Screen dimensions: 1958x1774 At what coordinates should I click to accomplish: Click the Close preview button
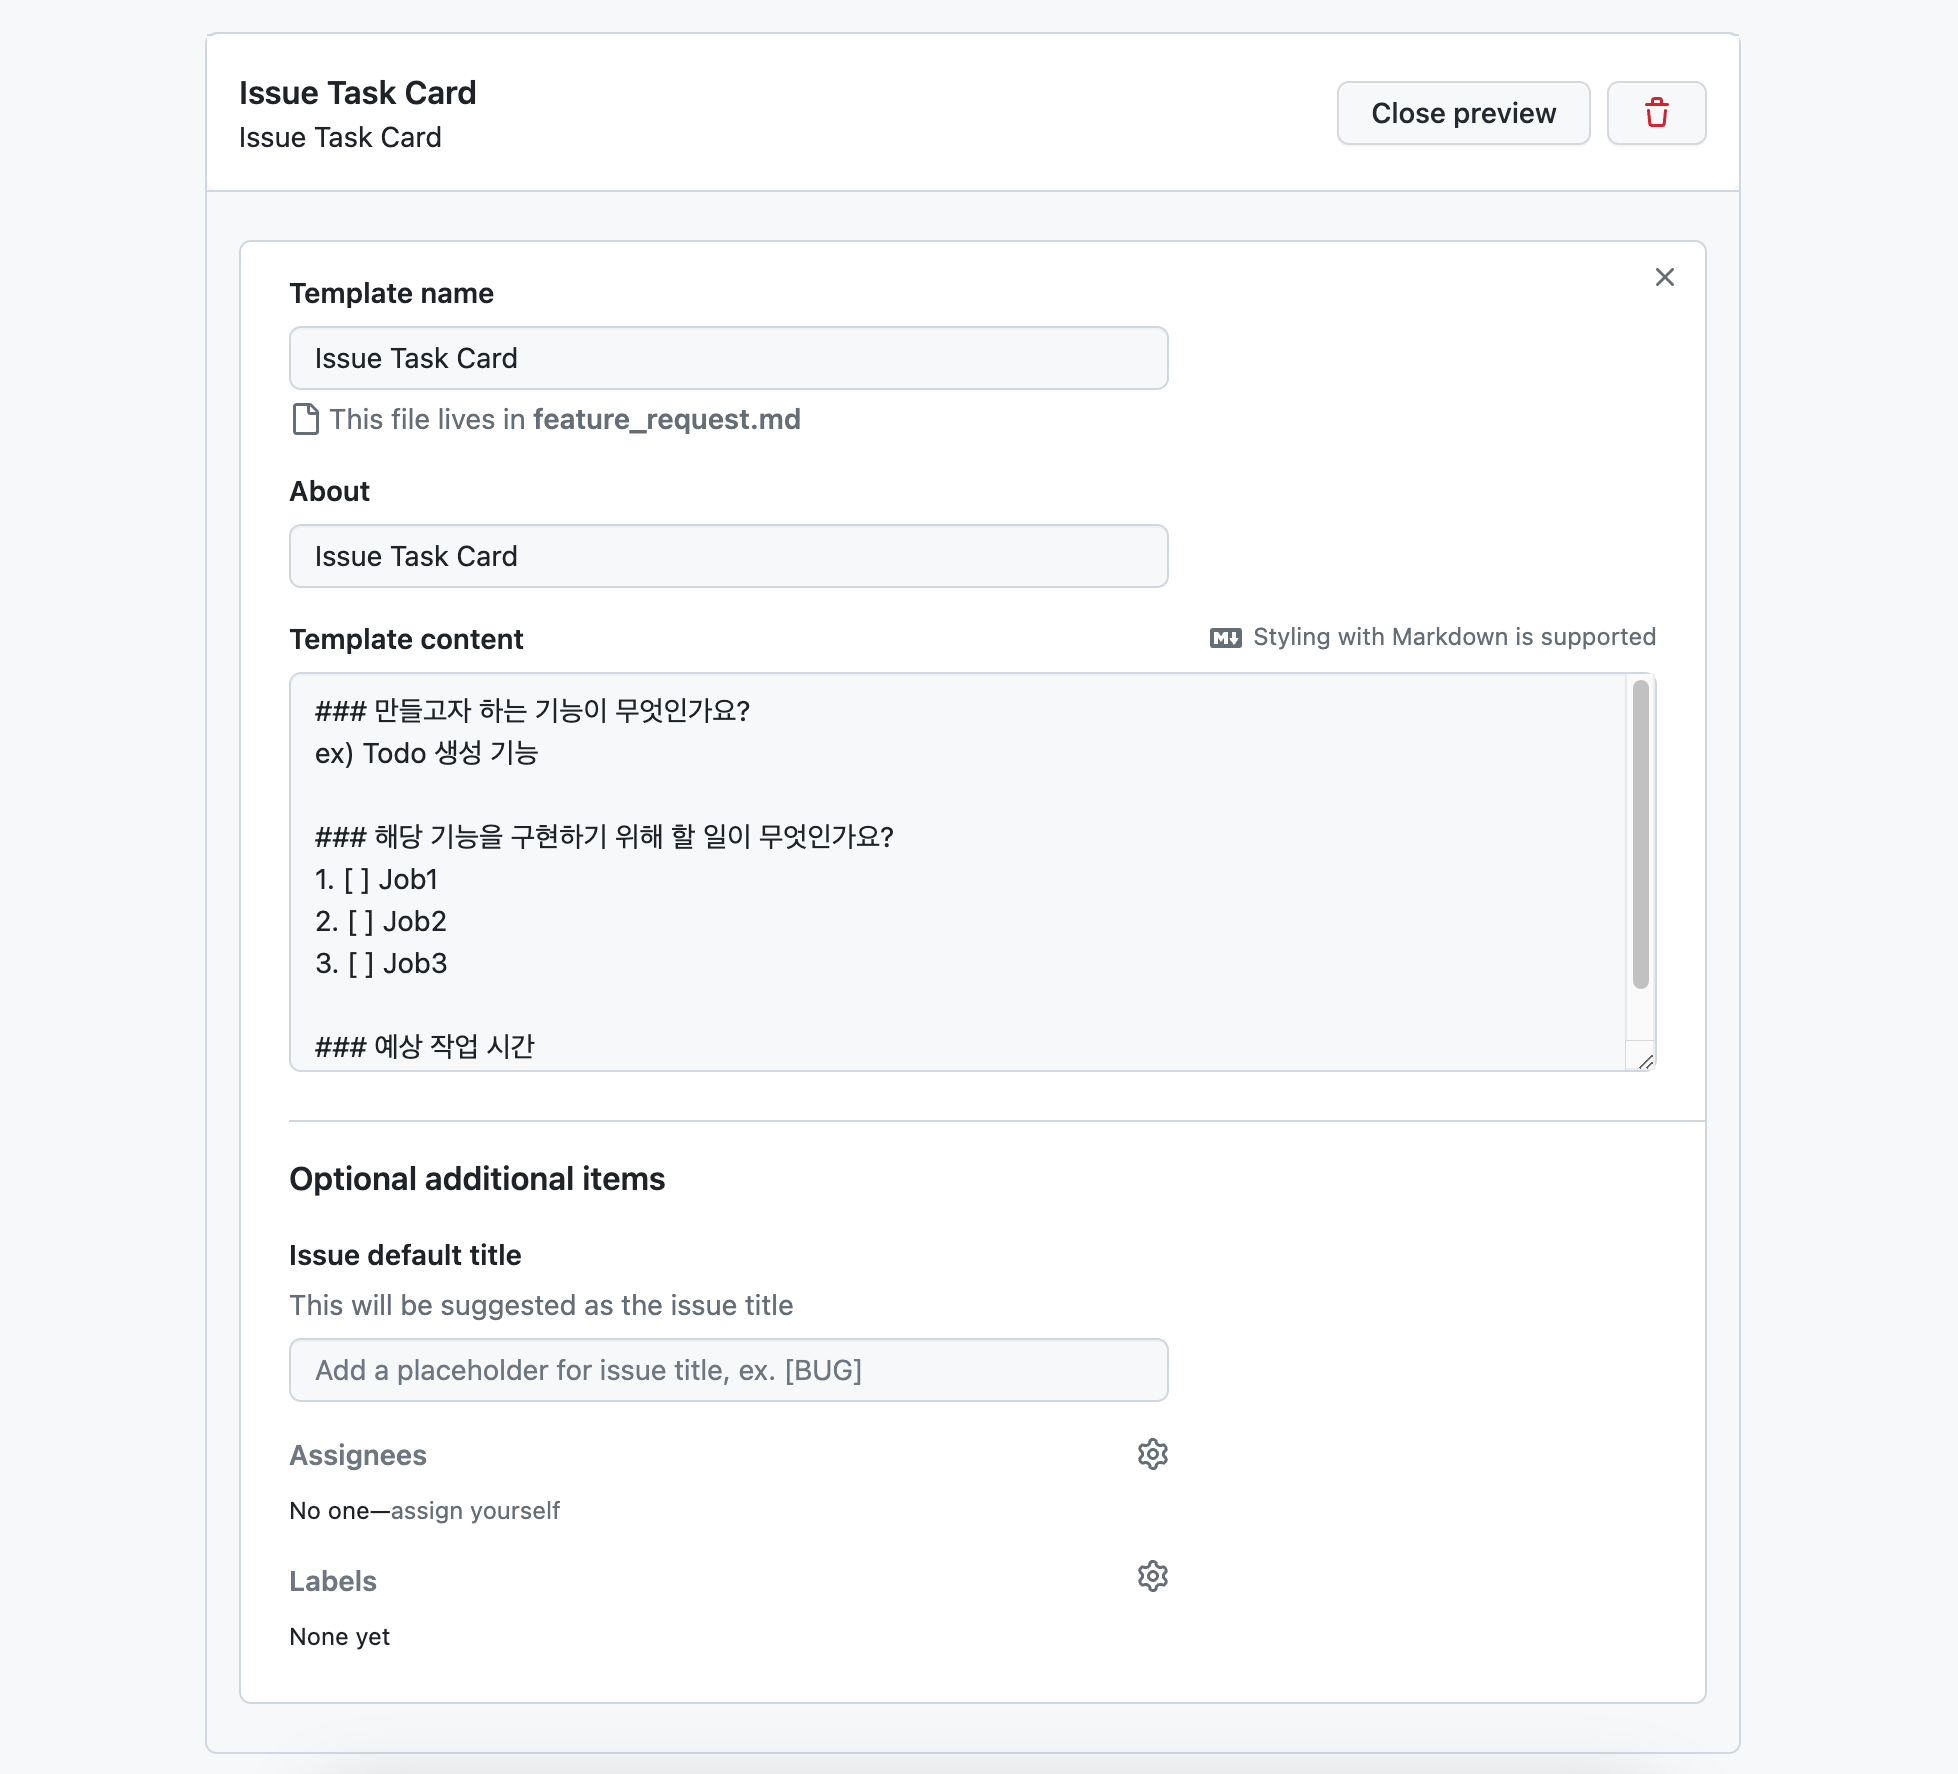pos(1463,113)
